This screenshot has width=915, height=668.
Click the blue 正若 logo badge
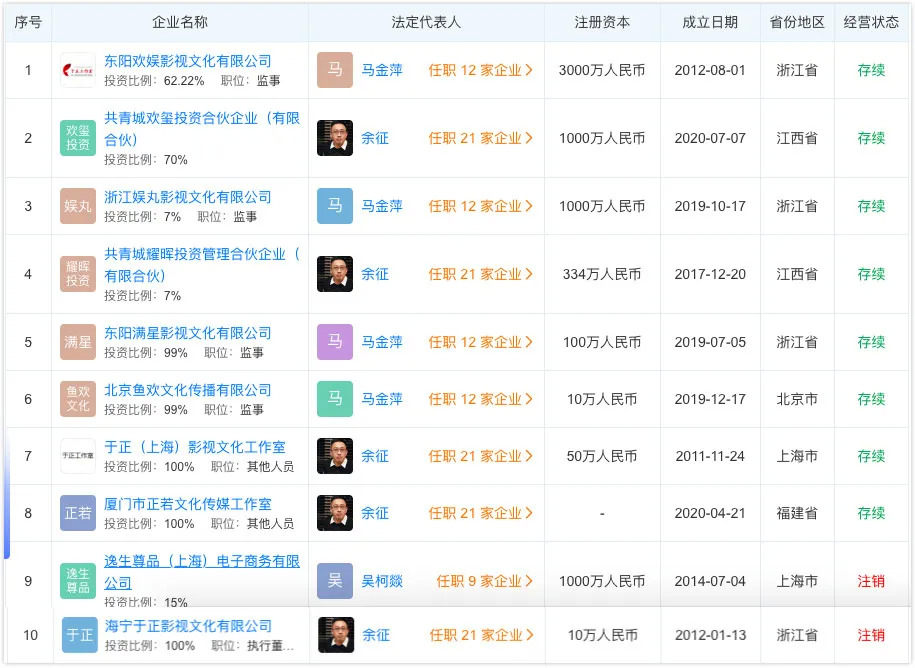78,513
